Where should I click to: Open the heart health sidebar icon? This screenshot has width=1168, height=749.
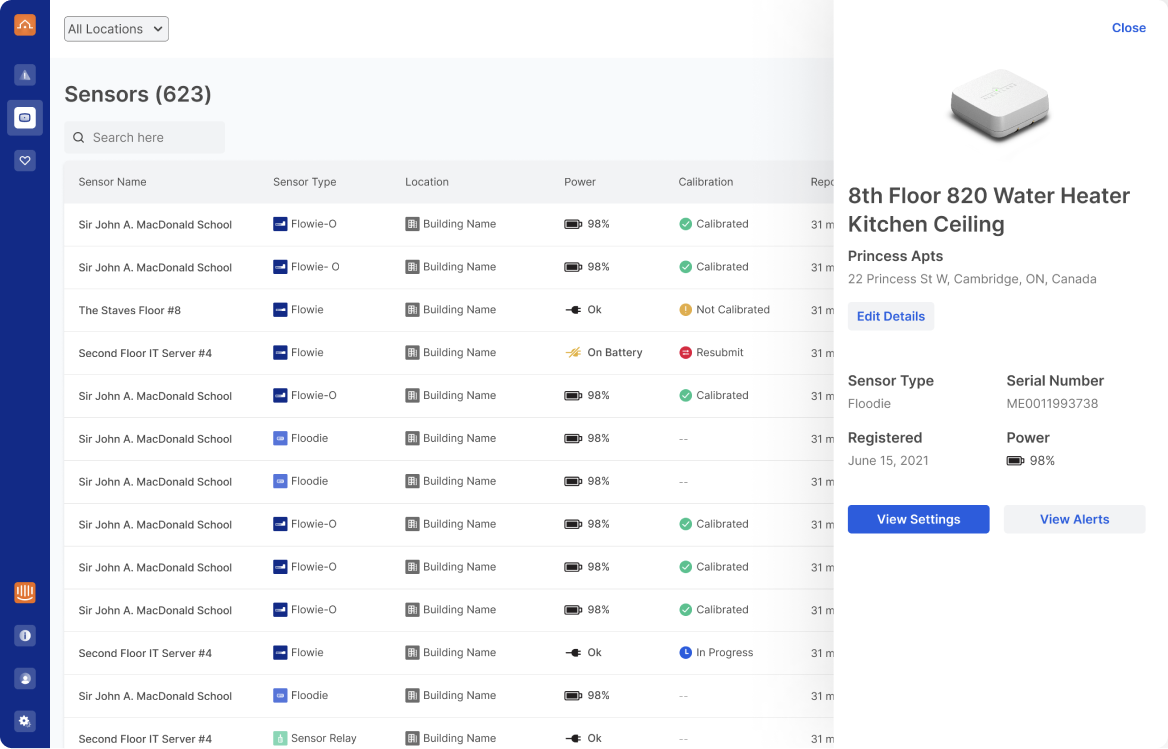click(25, 160)
